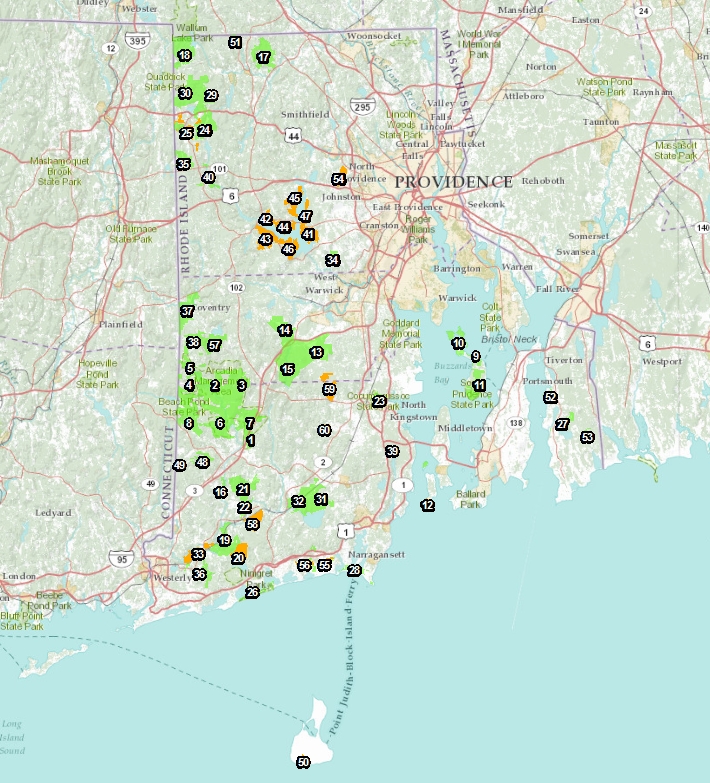
Task: Click marker 30 near Quaddick State Park
Action: pyautogui.click(x=185, y=93)
